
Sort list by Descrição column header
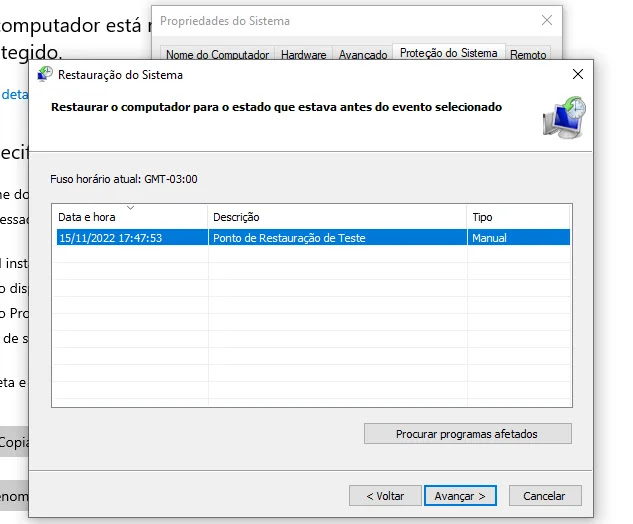tap(337, 217)
